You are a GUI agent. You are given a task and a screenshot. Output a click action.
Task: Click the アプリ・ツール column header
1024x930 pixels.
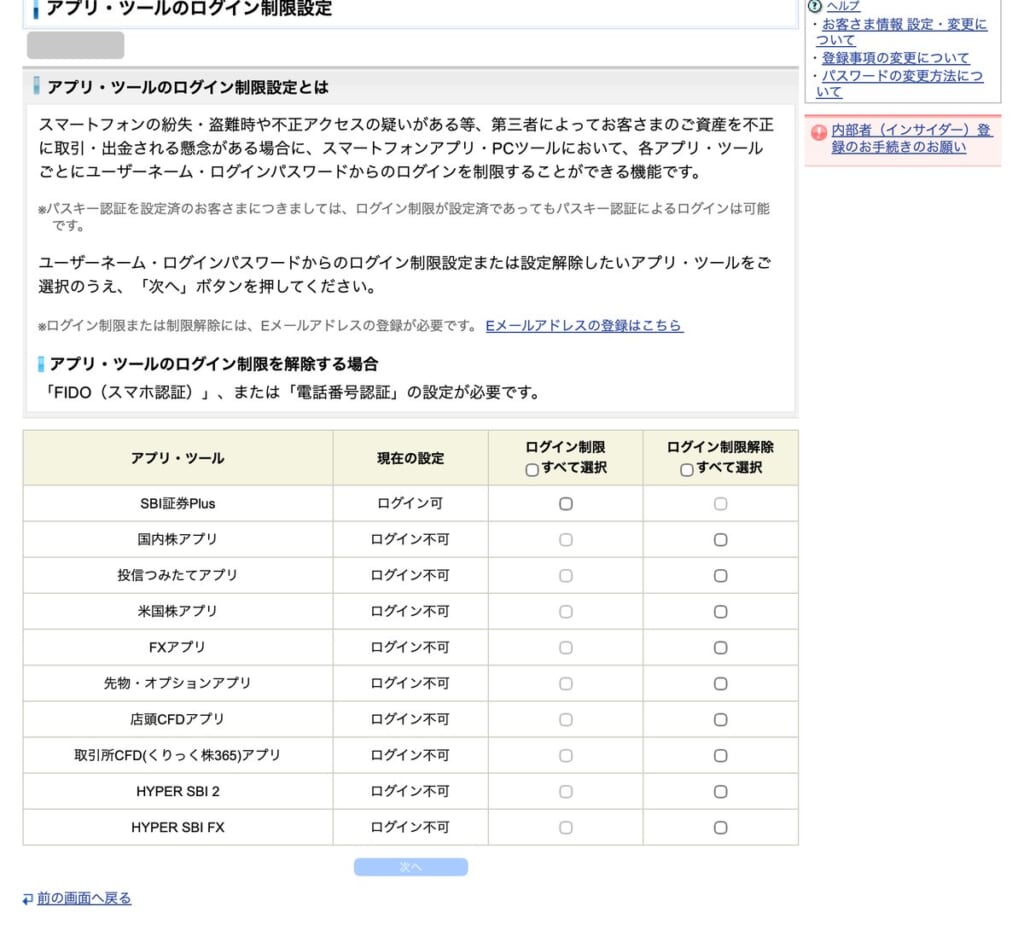click(x=178, y=458)
